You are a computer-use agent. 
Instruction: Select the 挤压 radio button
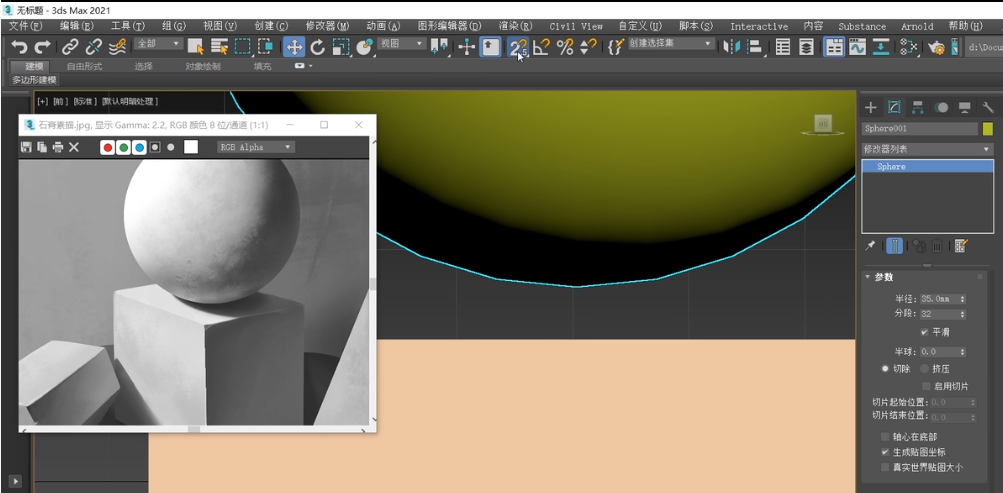click(925, 369)
